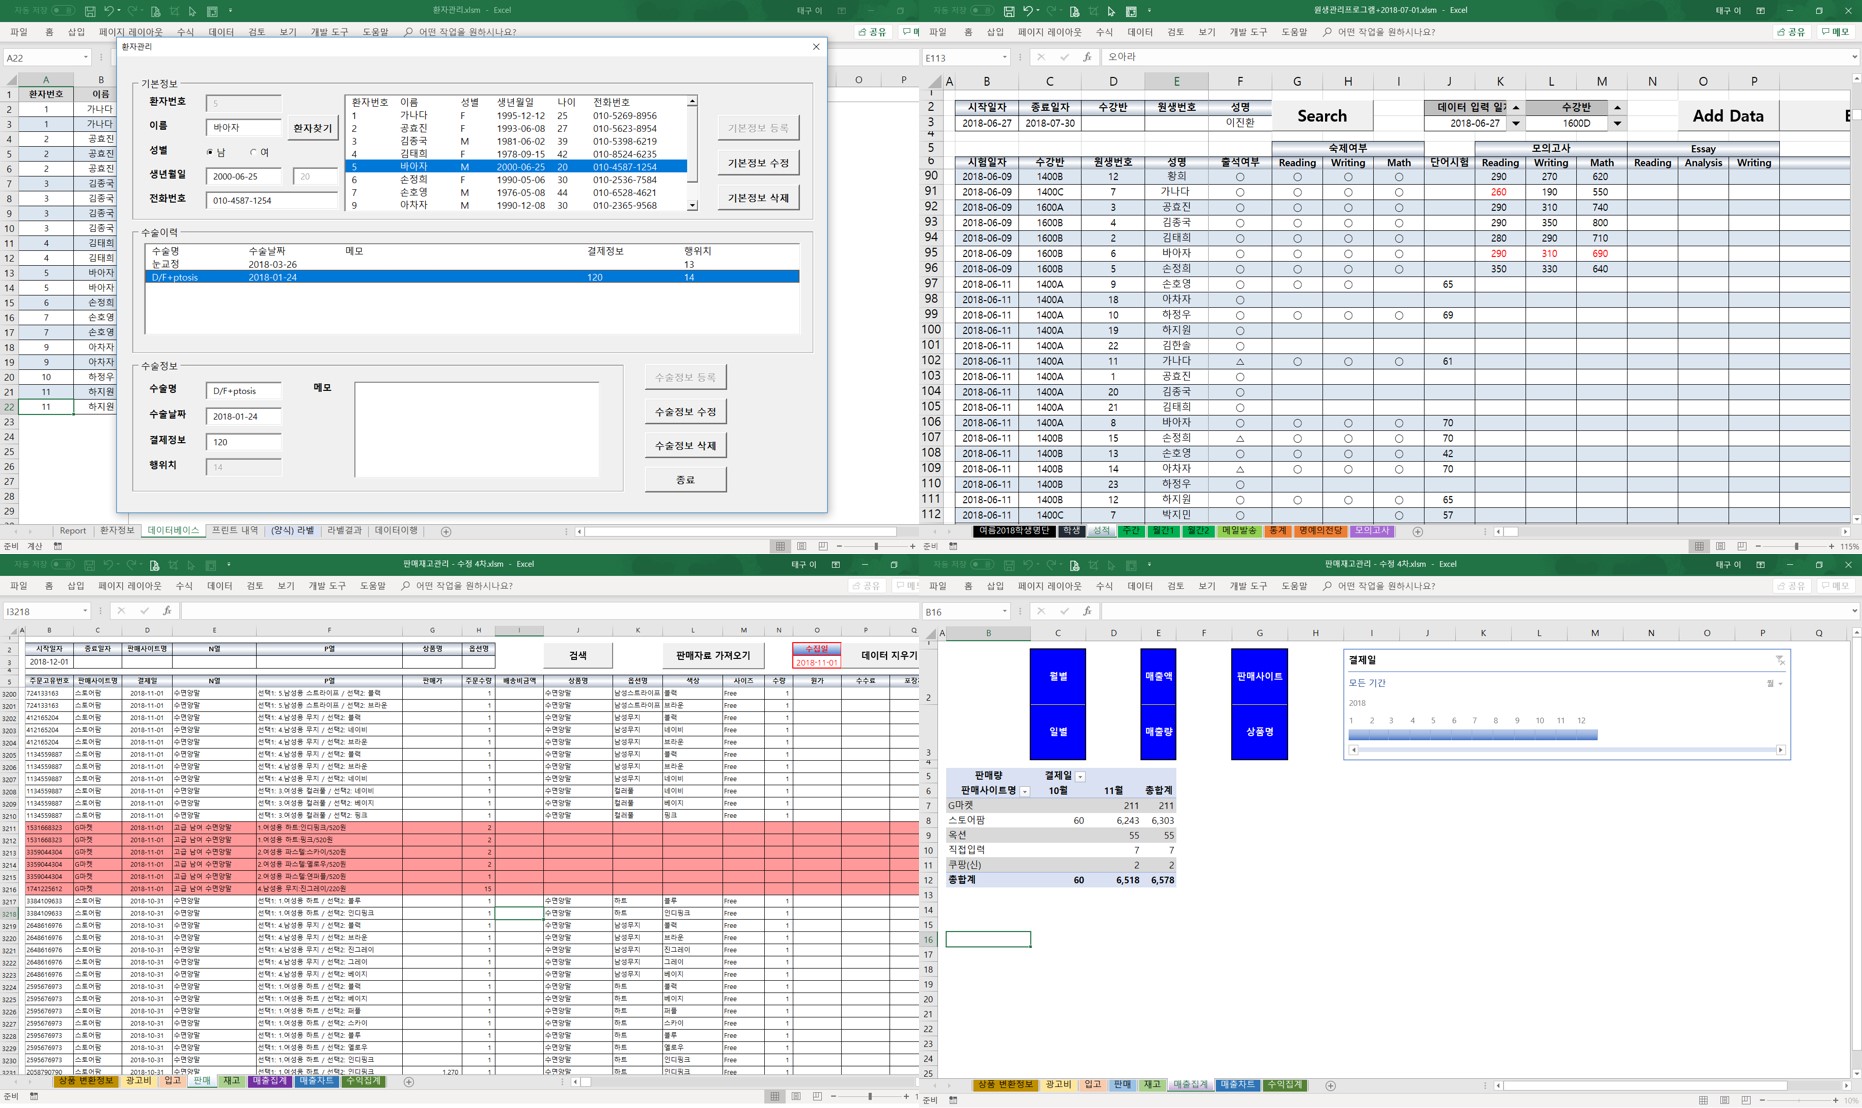Confirm the formula entry checkmark for cell E113
Image resolution: width=1862 pixels, height=1108 pixels.
point(1064,58)
